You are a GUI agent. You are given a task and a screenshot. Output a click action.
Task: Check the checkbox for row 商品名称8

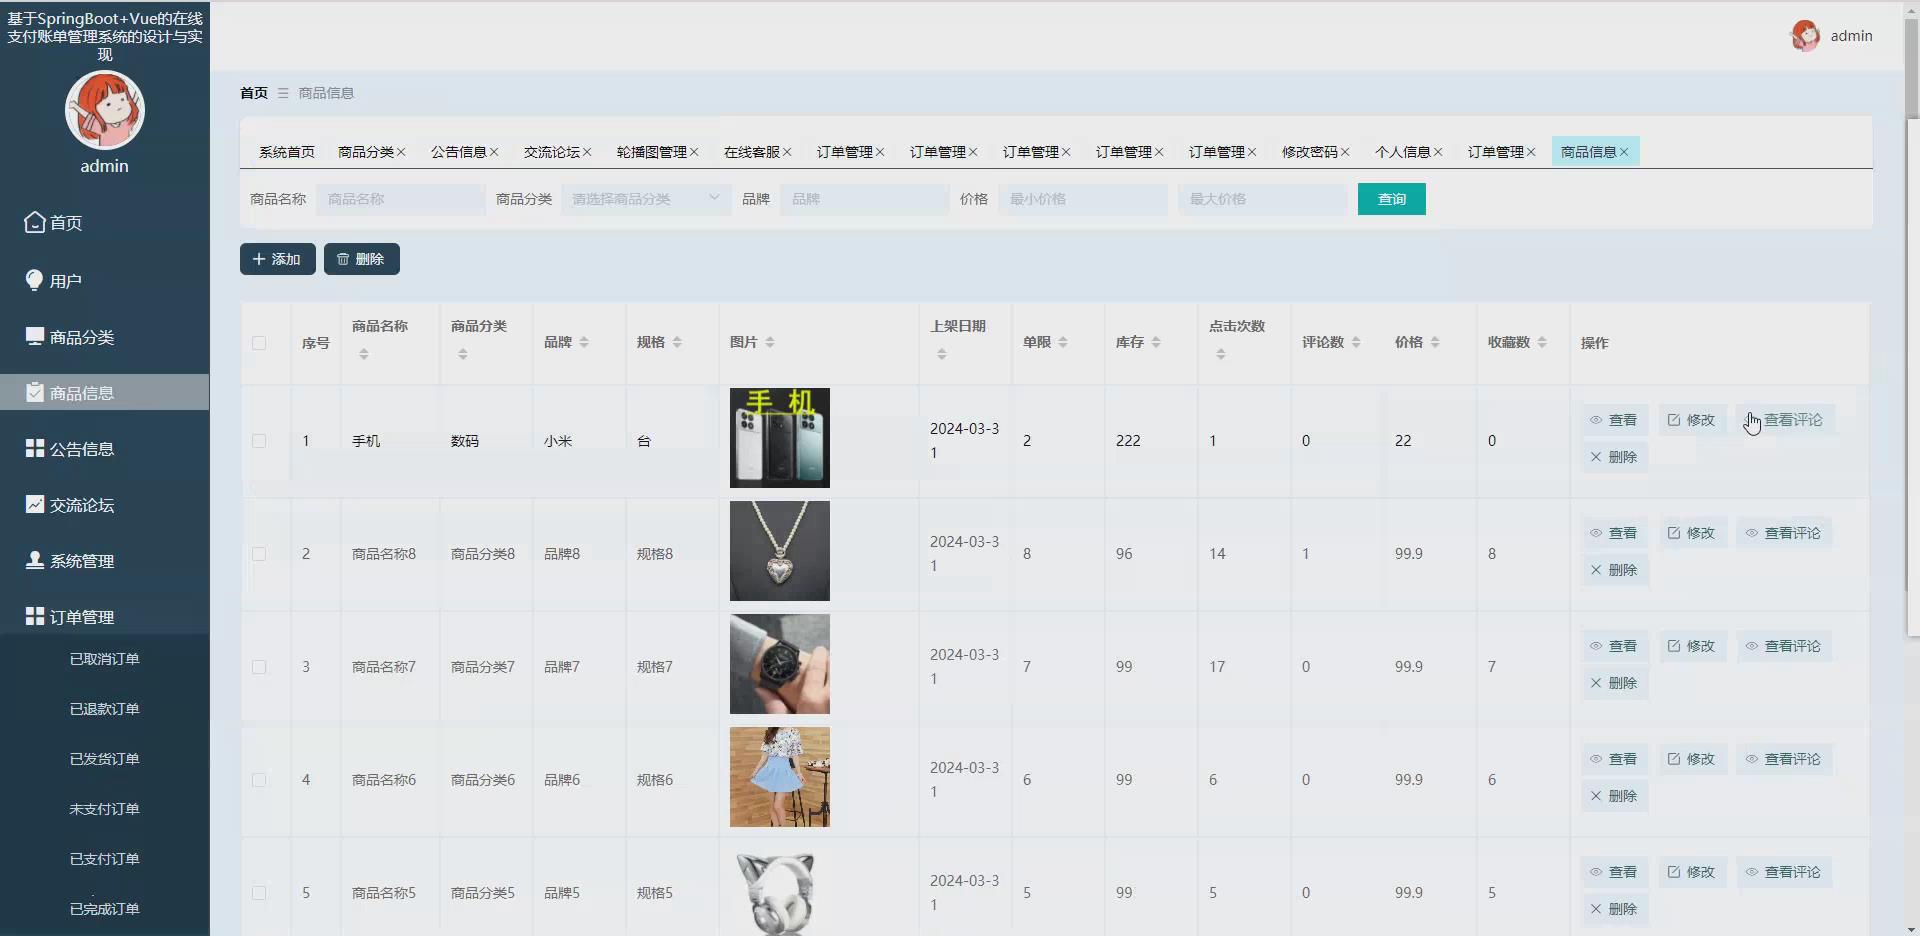coord(259,554)
